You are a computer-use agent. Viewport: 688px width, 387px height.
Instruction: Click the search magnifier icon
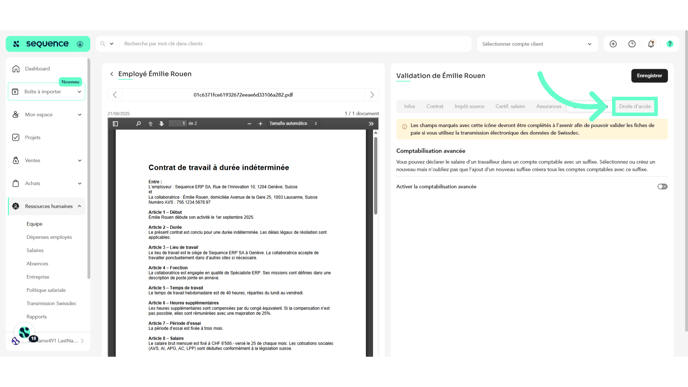pyautogui.click(x=103, y=44)
